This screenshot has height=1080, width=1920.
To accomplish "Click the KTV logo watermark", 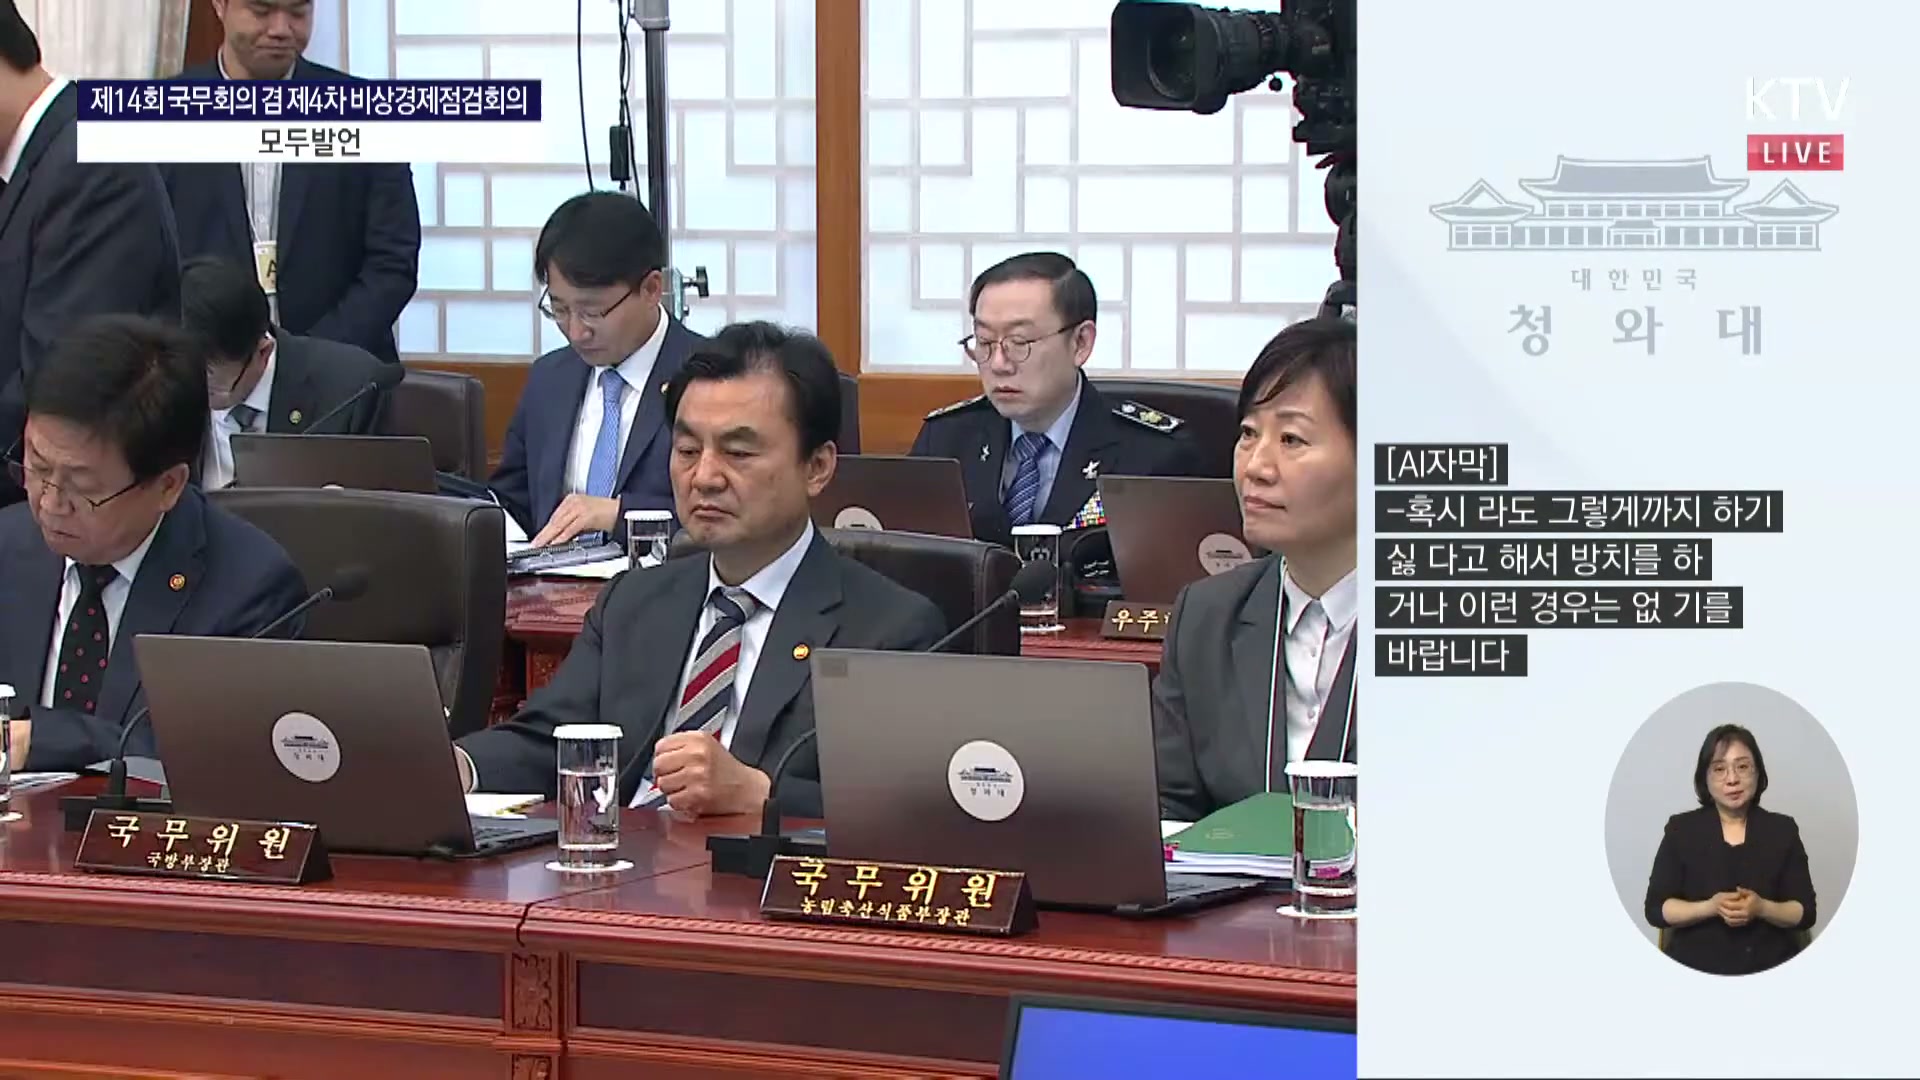I will coord(1797,100).
